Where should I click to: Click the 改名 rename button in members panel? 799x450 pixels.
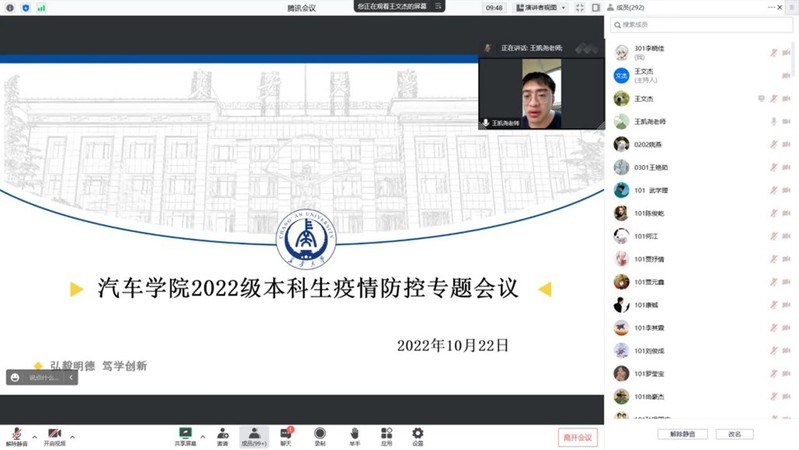click(735, 434)
